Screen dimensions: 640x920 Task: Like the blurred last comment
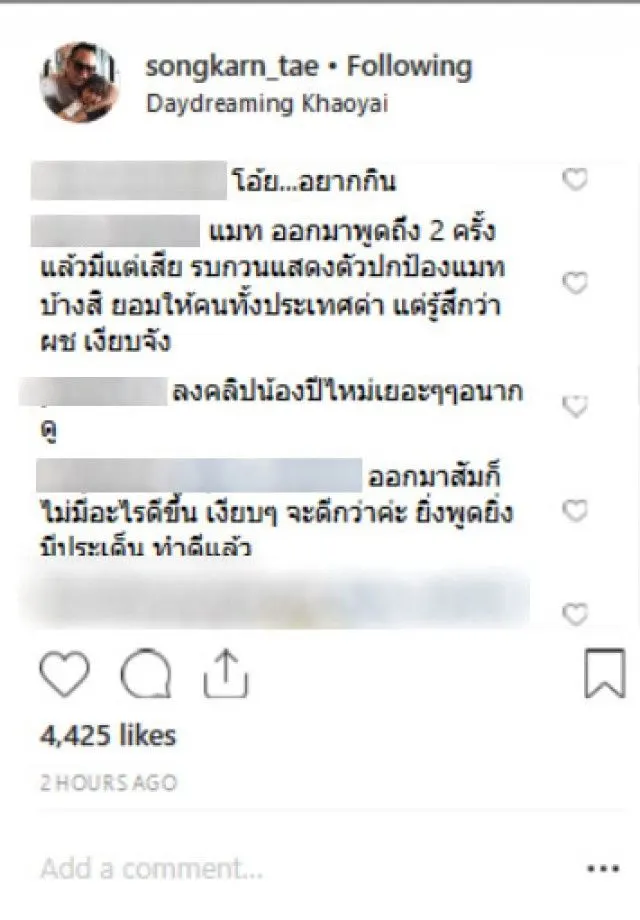575,614
